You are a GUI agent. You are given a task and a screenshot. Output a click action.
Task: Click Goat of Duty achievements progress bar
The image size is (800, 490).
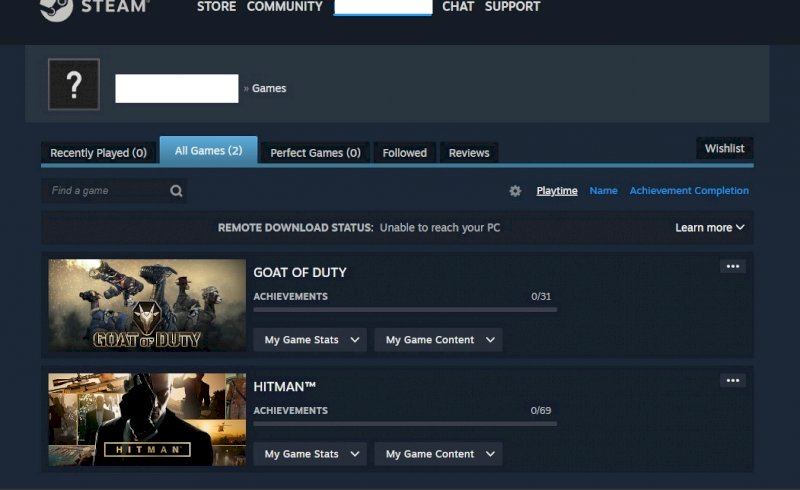point(405,309)
